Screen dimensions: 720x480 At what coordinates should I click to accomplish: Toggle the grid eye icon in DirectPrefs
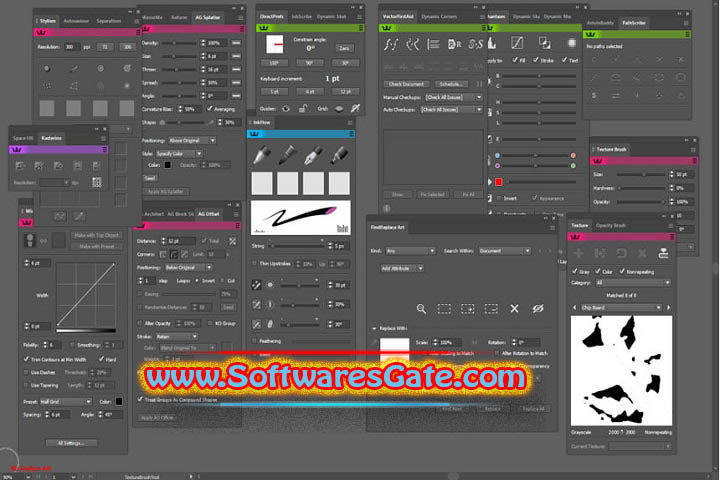(339, 108)
